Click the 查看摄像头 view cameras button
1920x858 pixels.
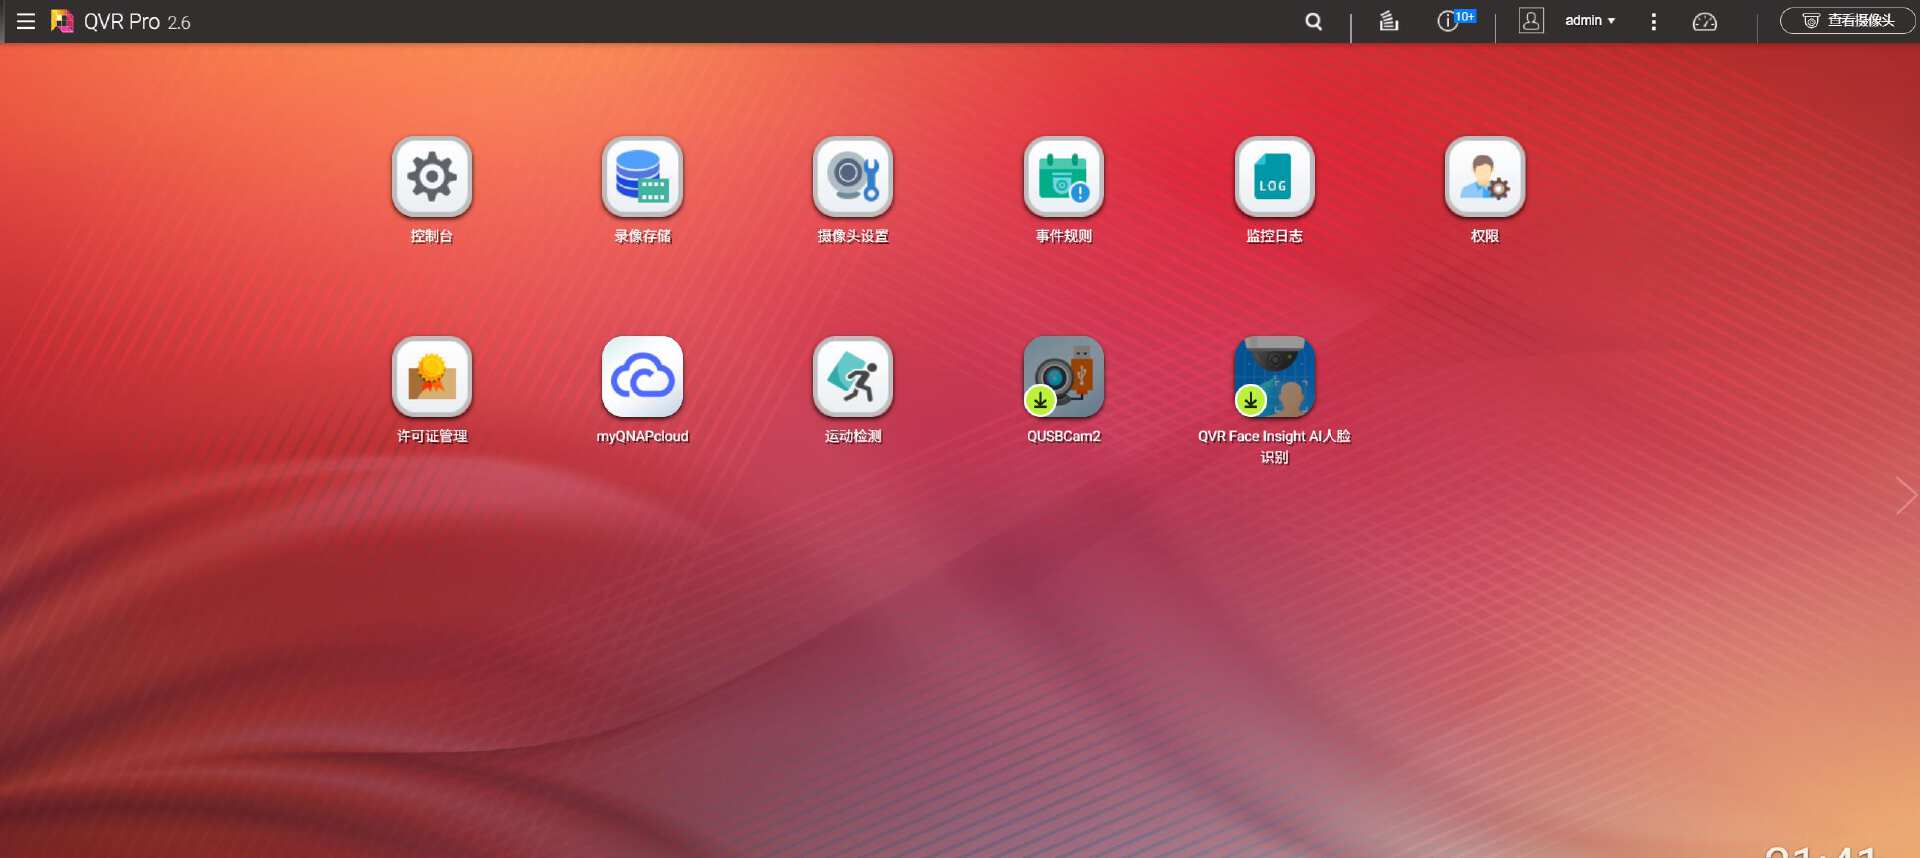(1848, 21)
